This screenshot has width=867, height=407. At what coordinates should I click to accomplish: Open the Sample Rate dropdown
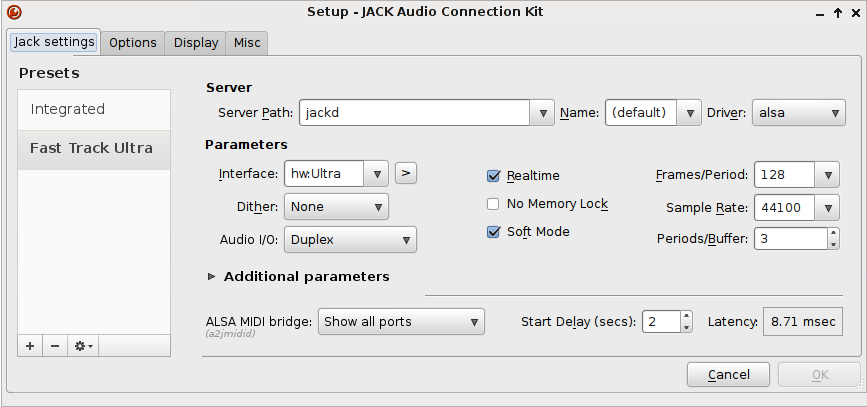[x=796, y=208]
